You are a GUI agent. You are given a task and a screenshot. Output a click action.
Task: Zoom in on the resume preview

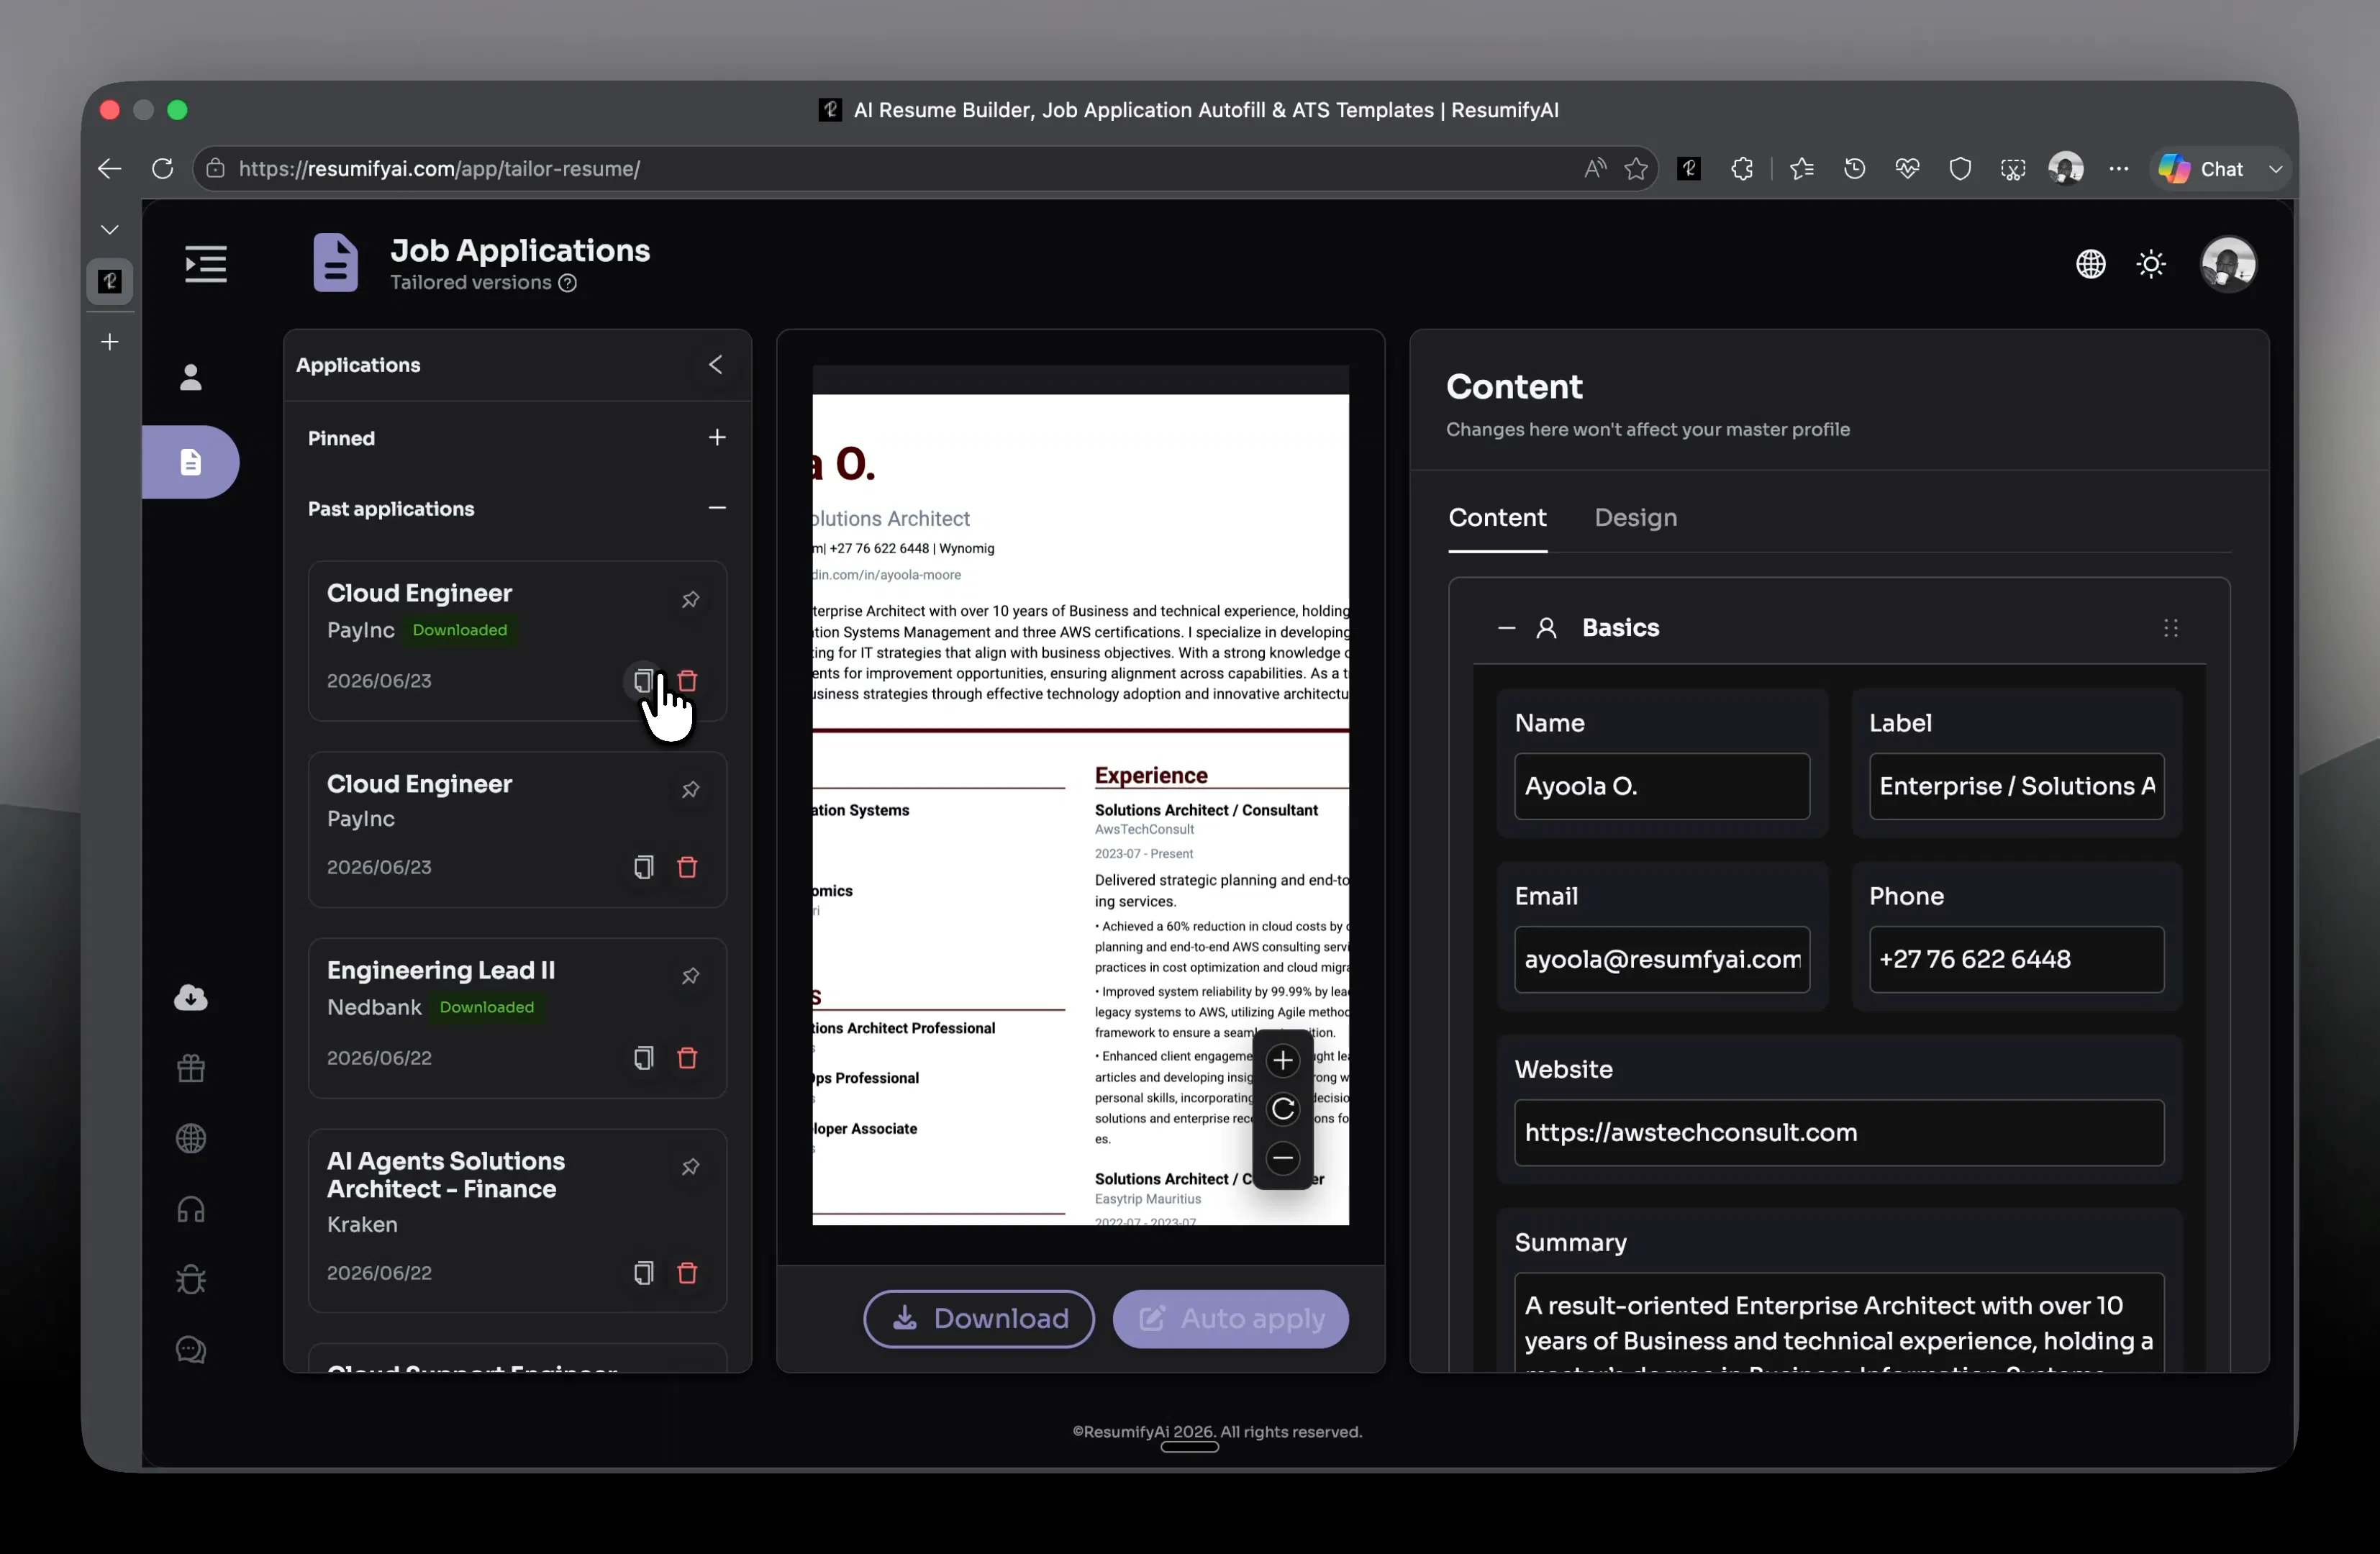[x=1282, y=1060]
